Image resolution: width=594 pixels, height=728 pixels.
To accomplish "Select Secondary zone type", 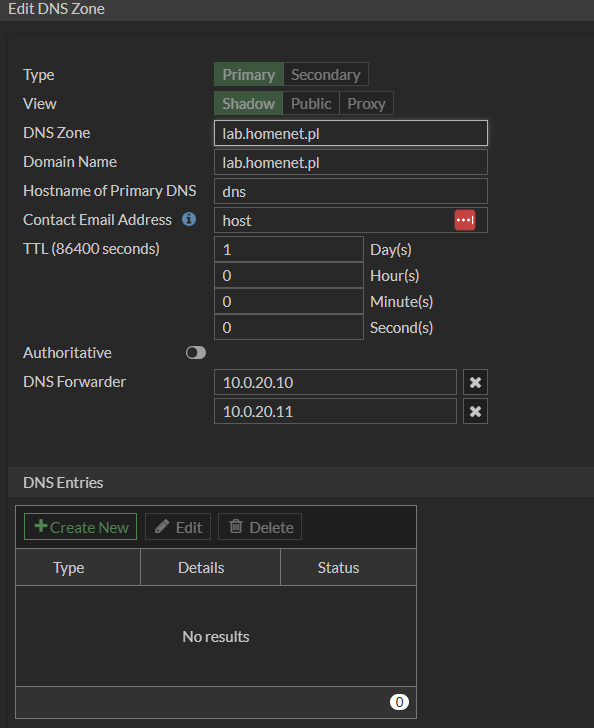I will click(326, 74).
